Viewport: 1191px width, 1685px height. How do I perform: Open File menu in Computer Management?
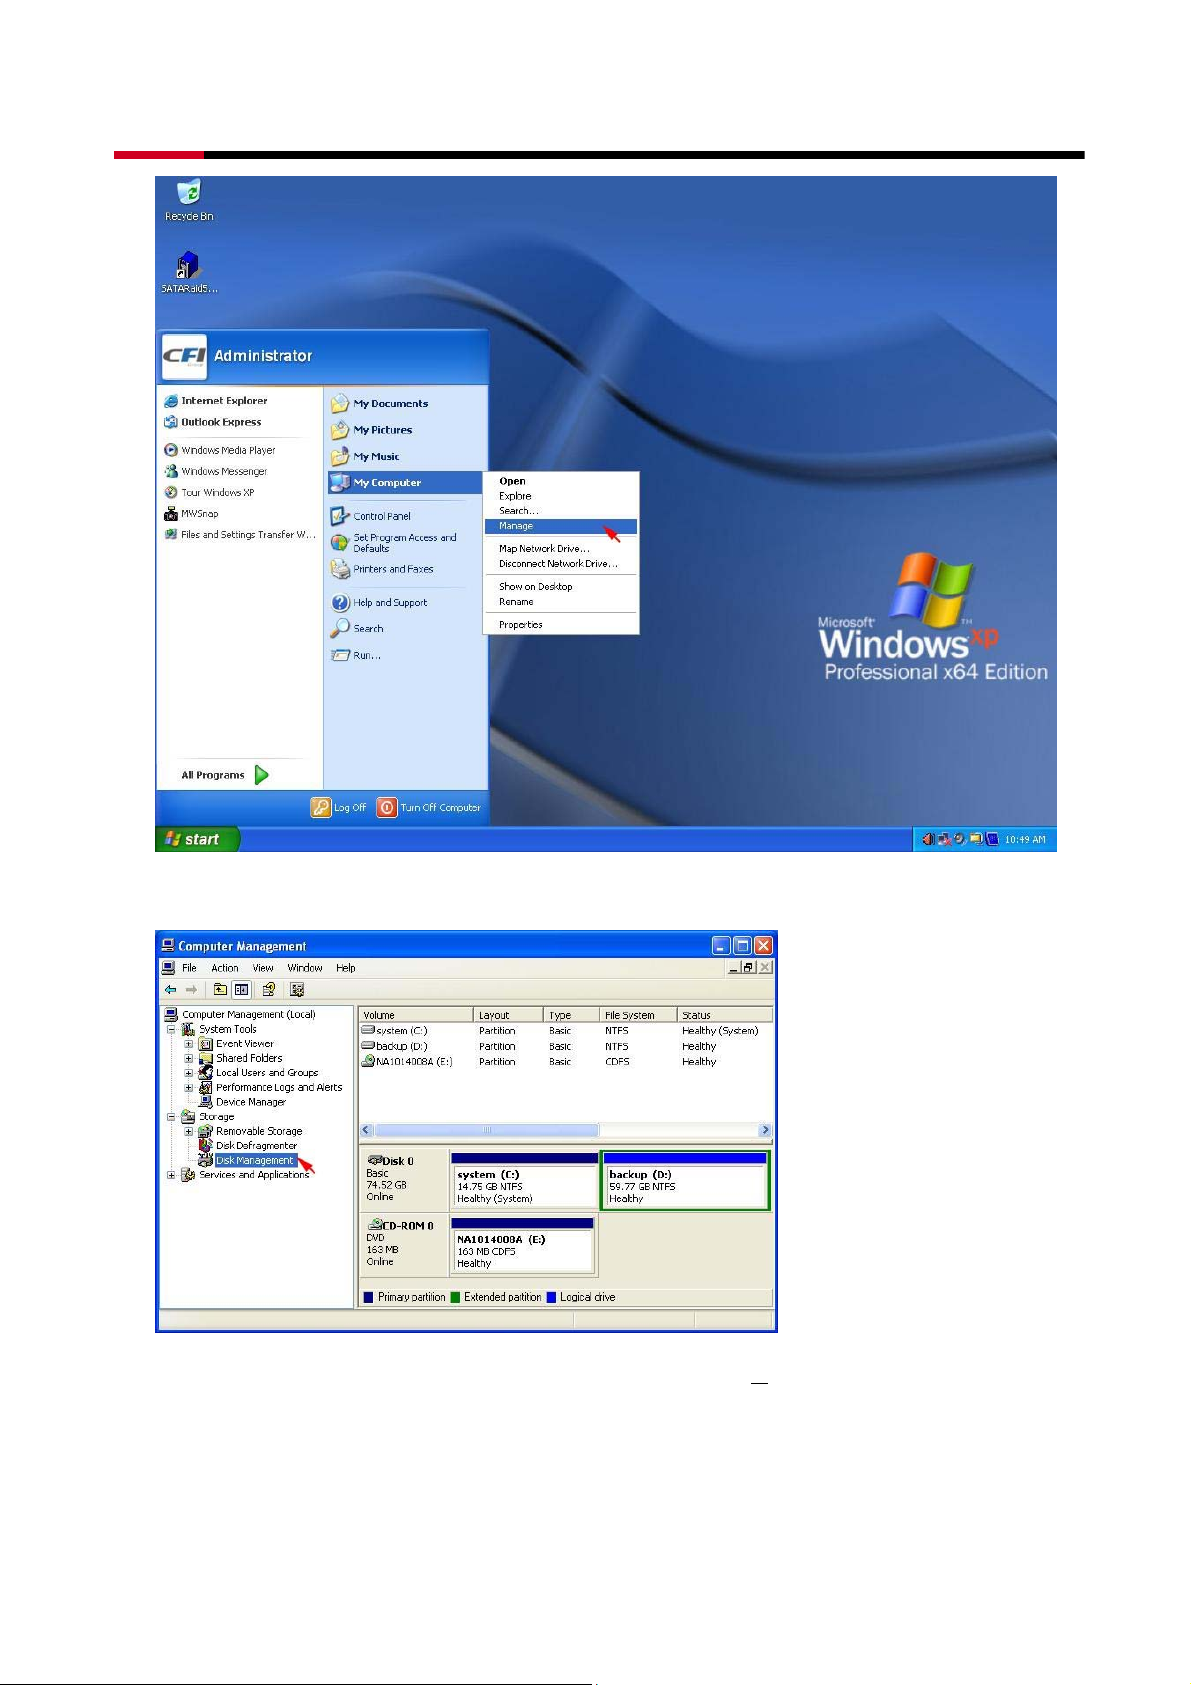189,968
